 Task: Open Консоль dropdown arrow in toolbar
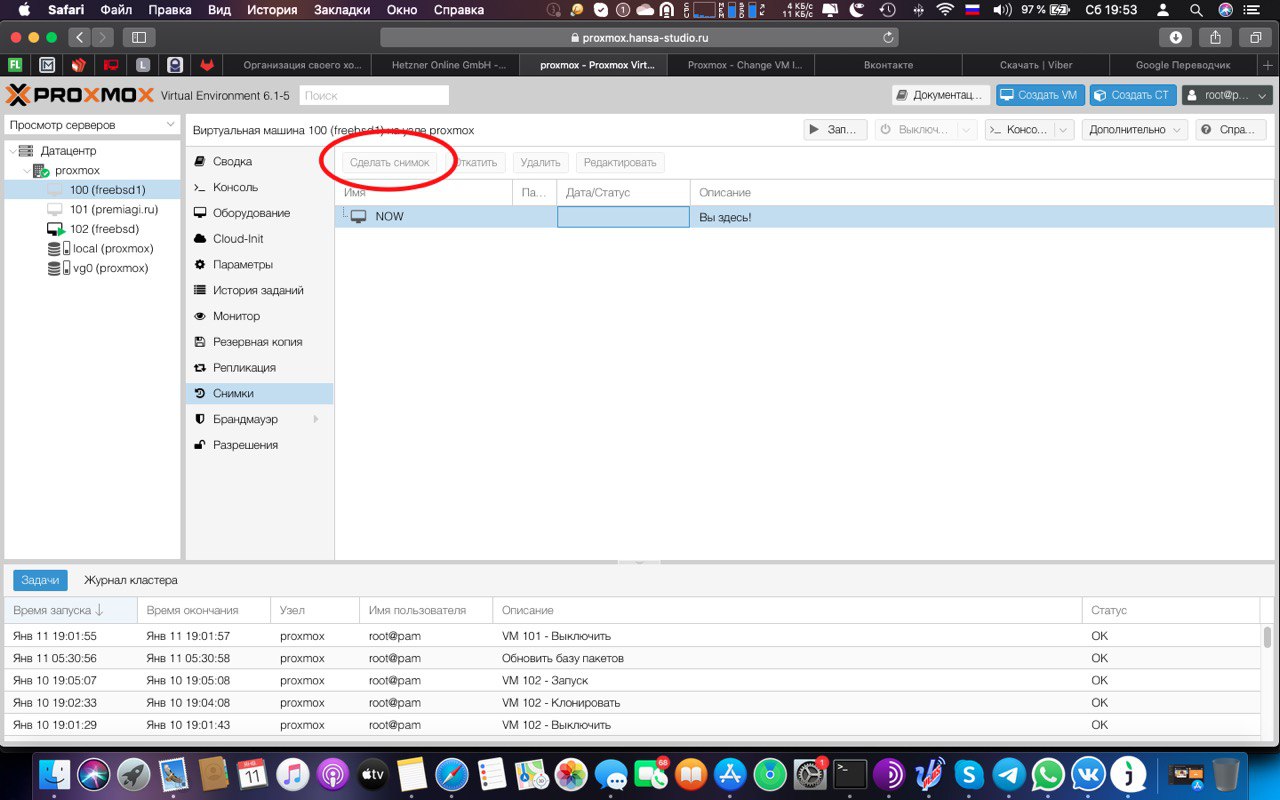point(1063,130)
